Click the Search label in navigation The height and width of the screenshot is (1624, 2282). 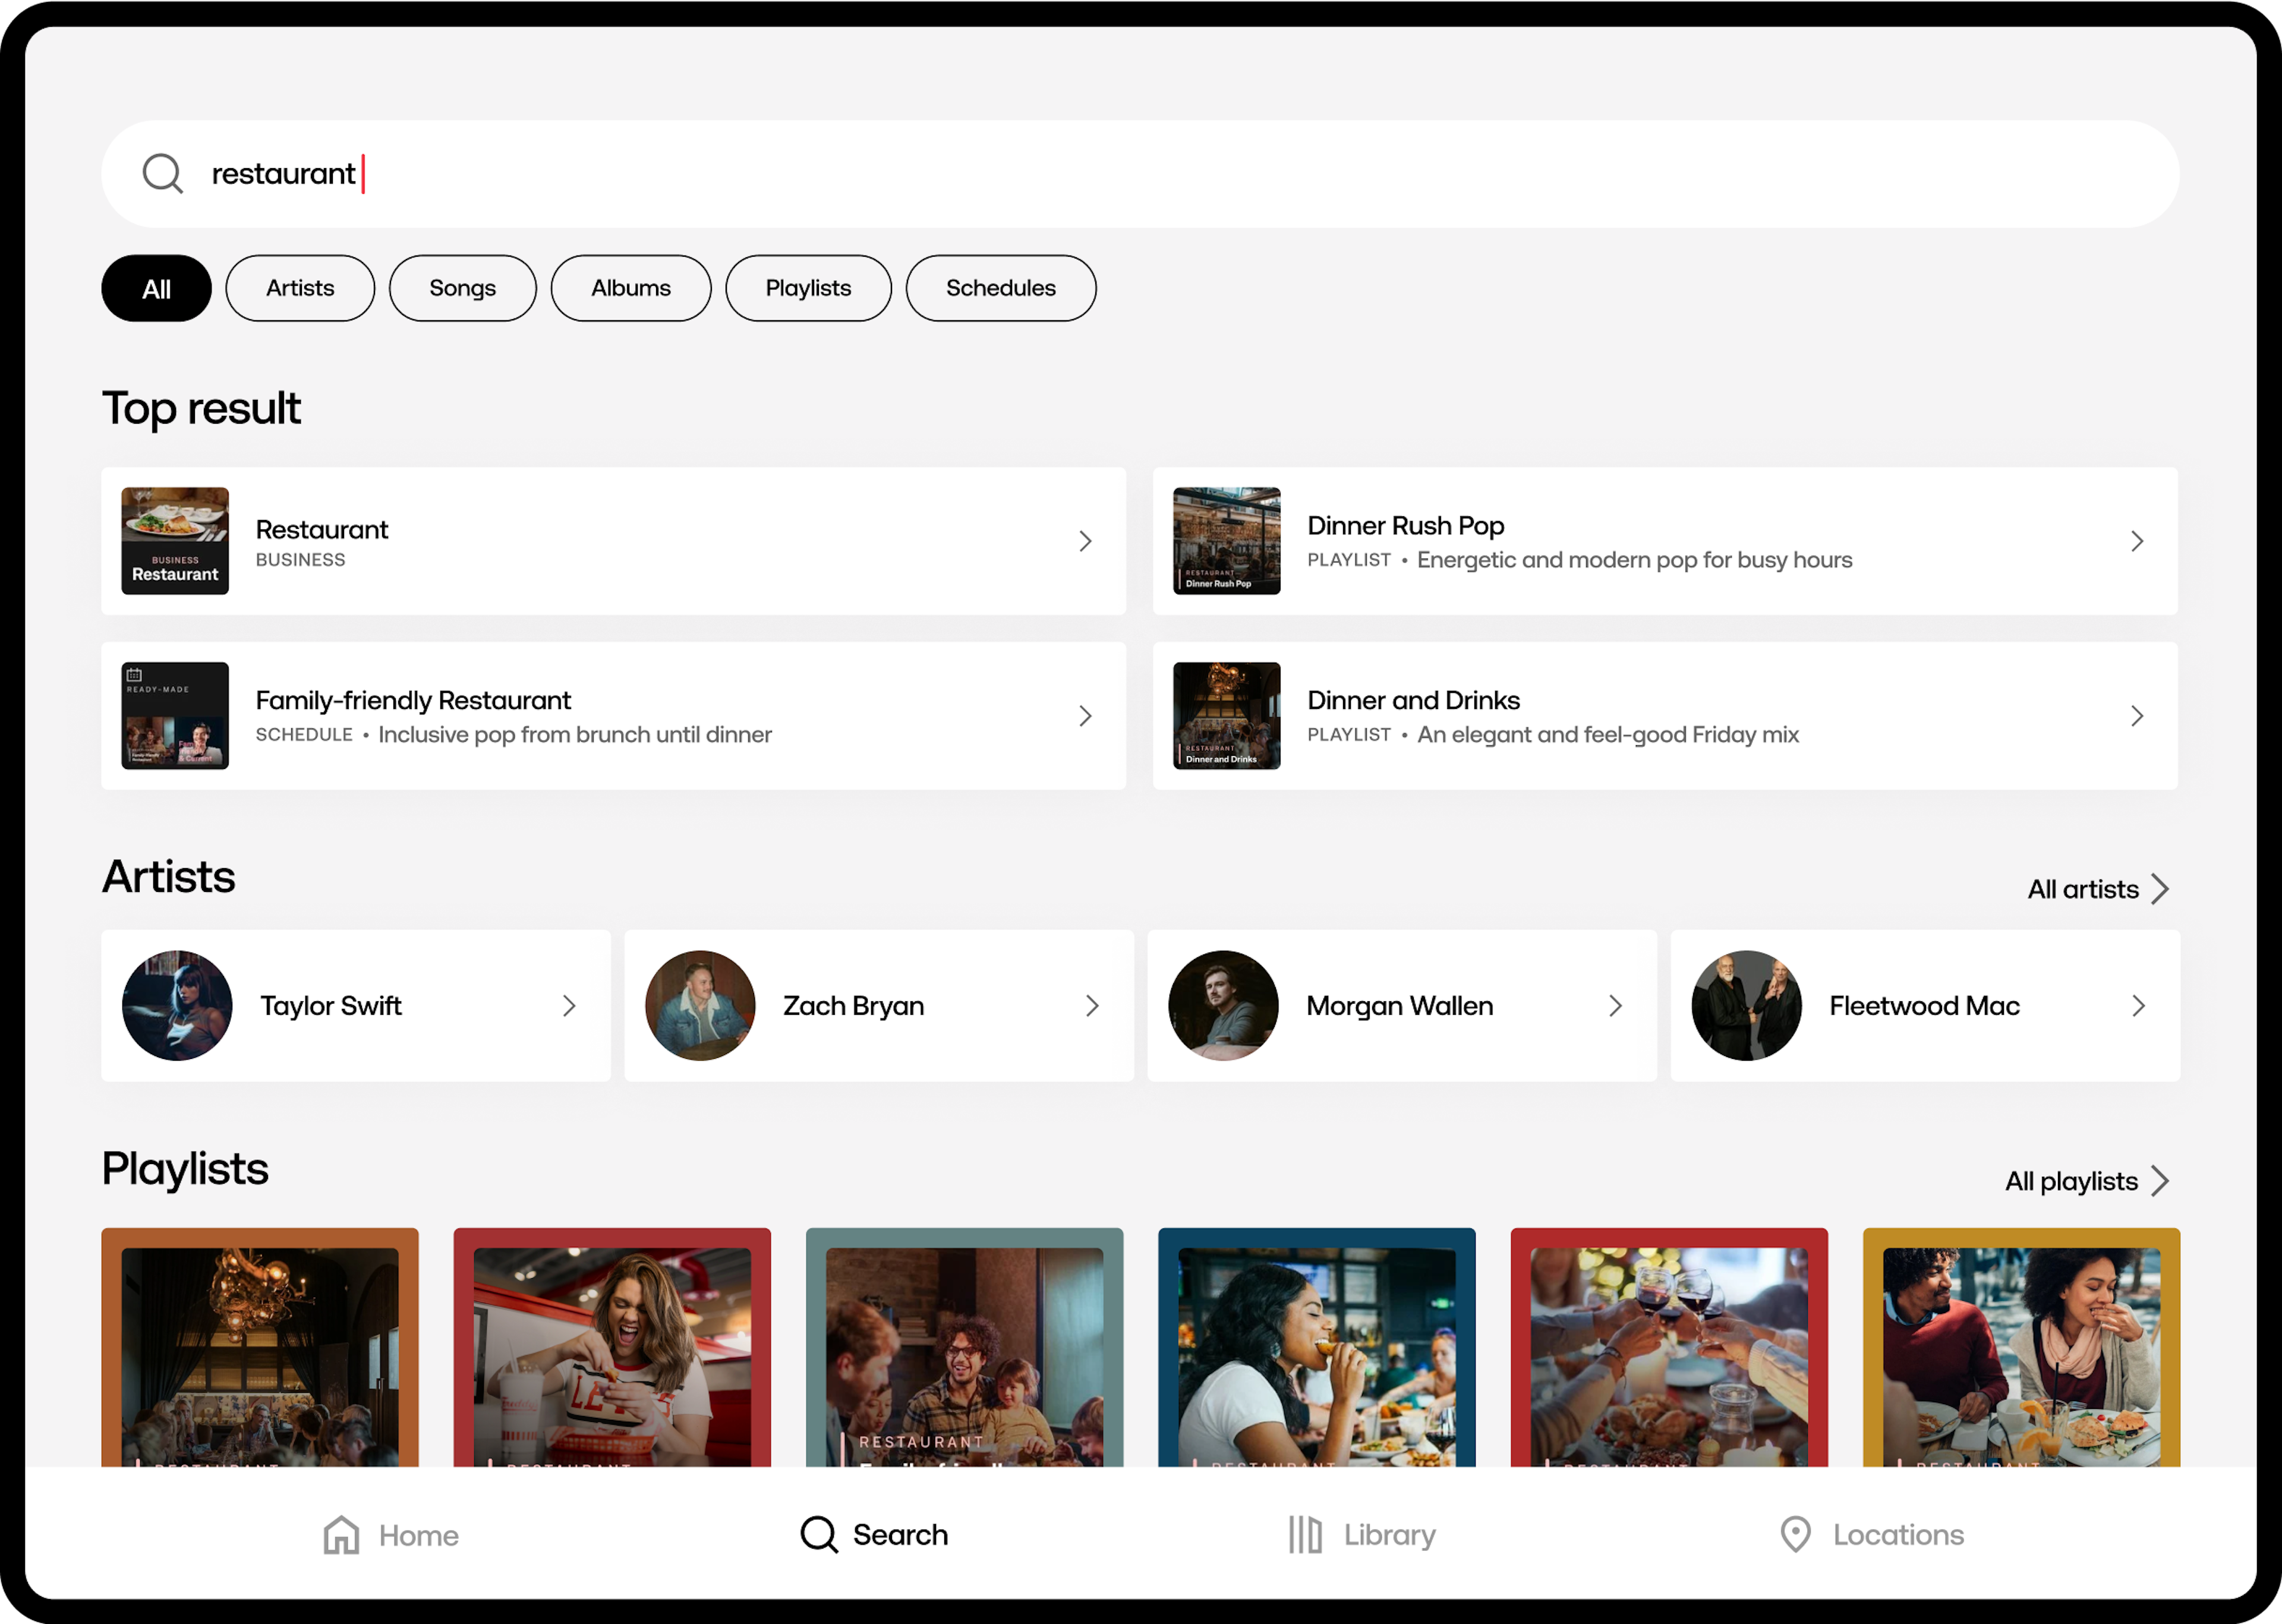click(x=900, y=1535)
